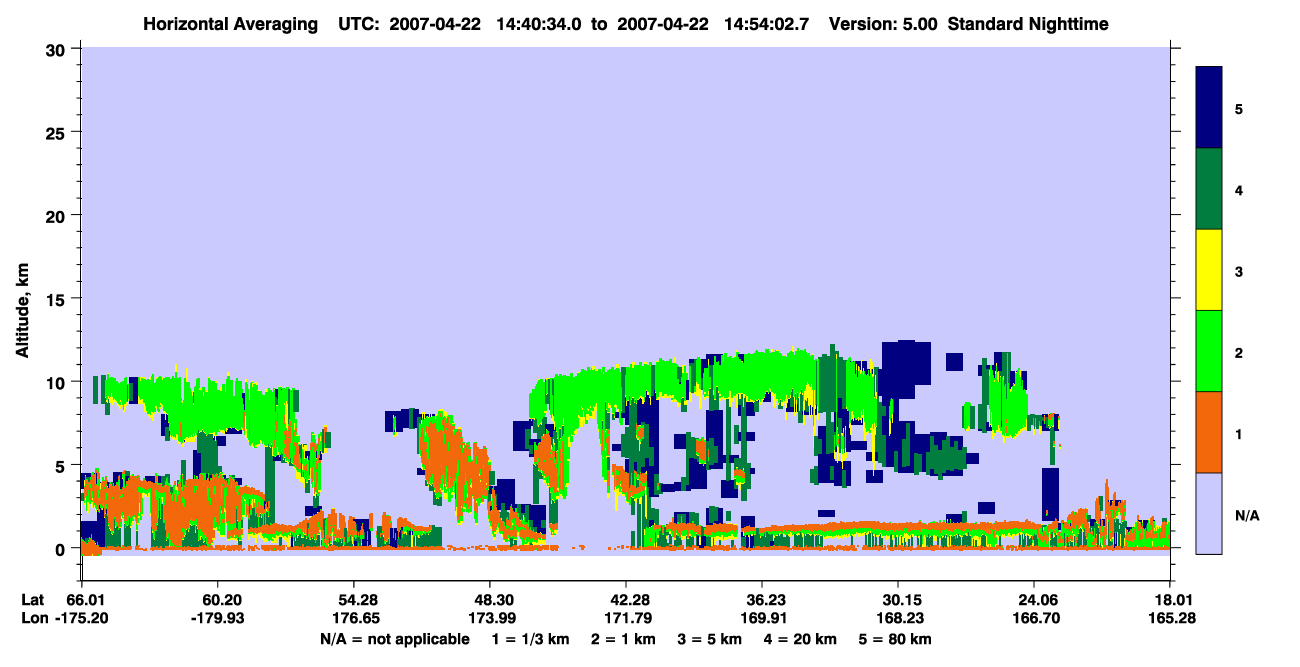Click the y-axis tick label 20
The image size is (1300, 667).
(58, 215)
